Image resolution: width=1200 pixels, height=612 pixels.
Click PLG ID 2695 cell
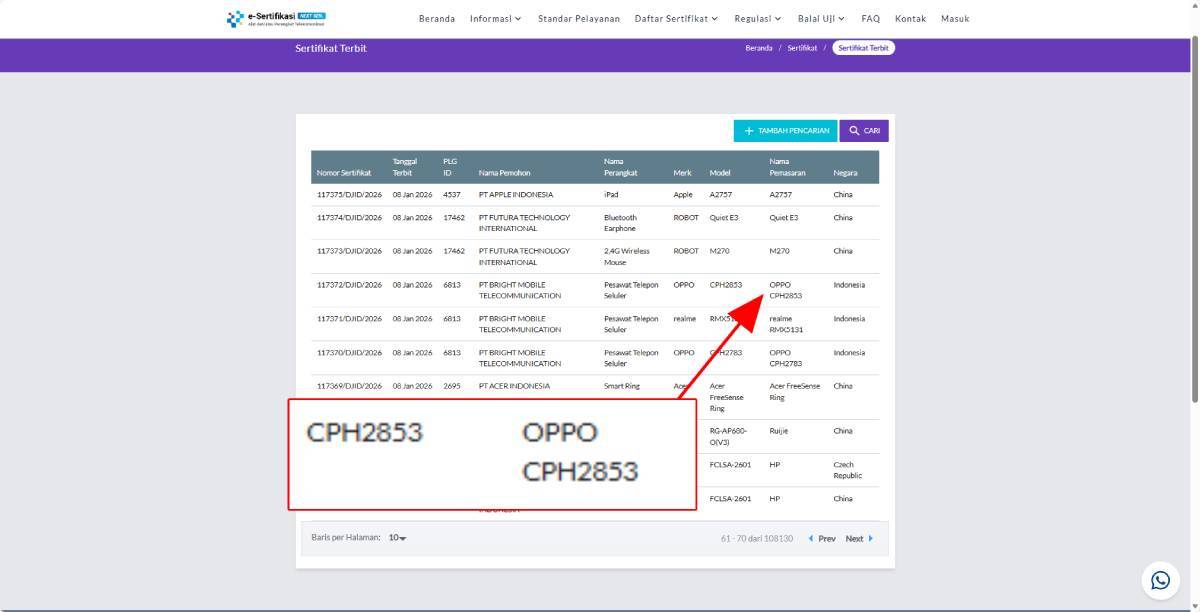[x=451, y=386]
